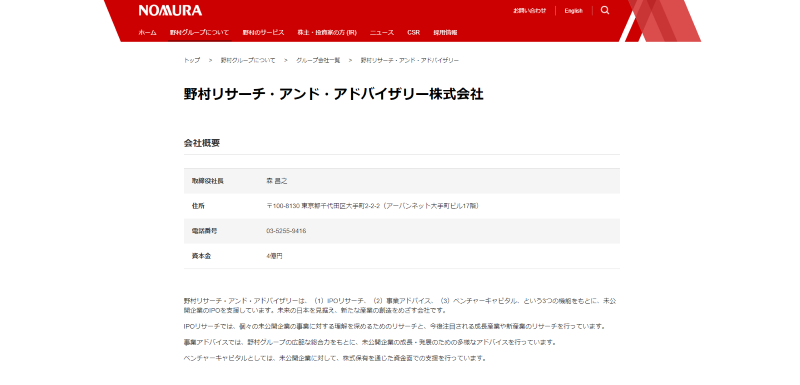
Task: Click 野村グループについて breadcrumb link
Action: tap(248, 60)
